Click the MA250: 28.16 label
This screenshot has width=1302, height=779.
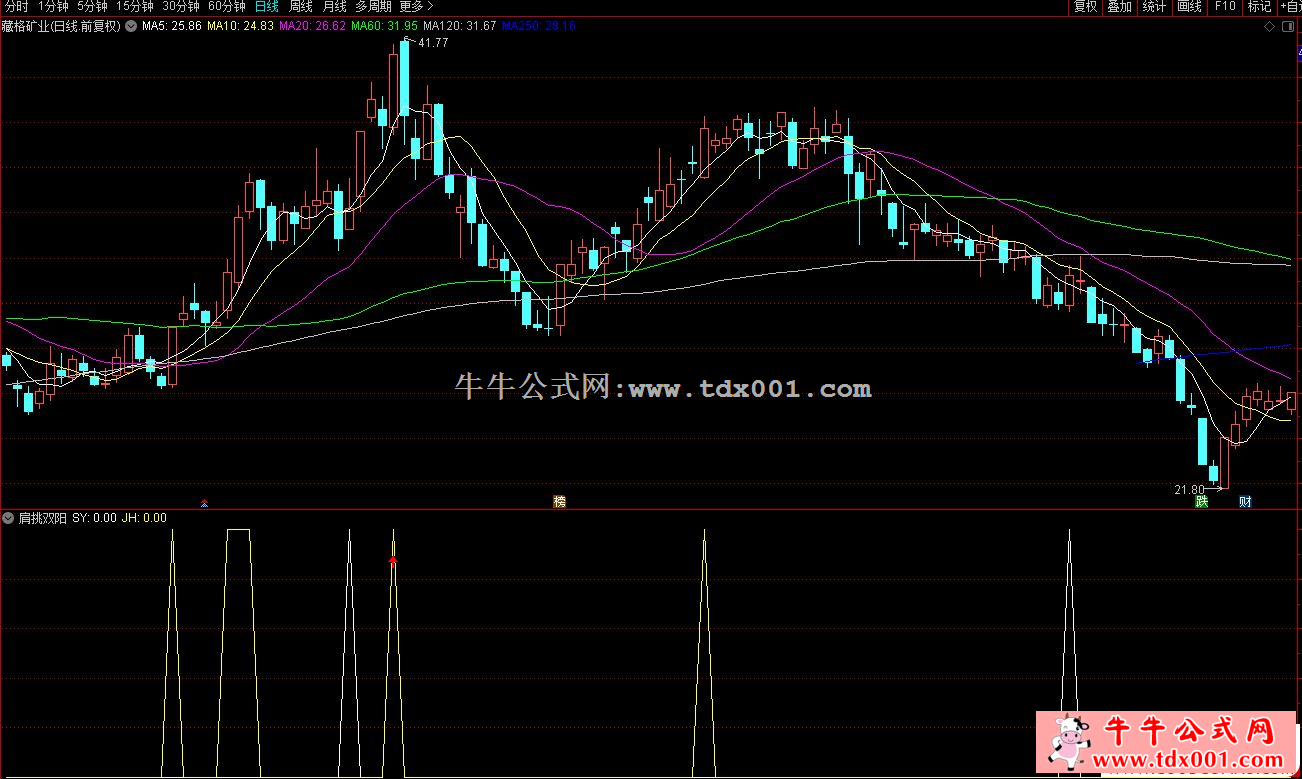tap(538, 26)
